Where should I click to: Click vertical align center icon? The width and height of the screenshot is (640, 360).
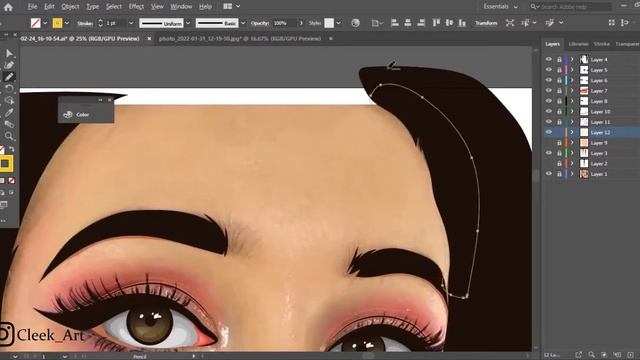pyautogui.click(x=449, y=23)
